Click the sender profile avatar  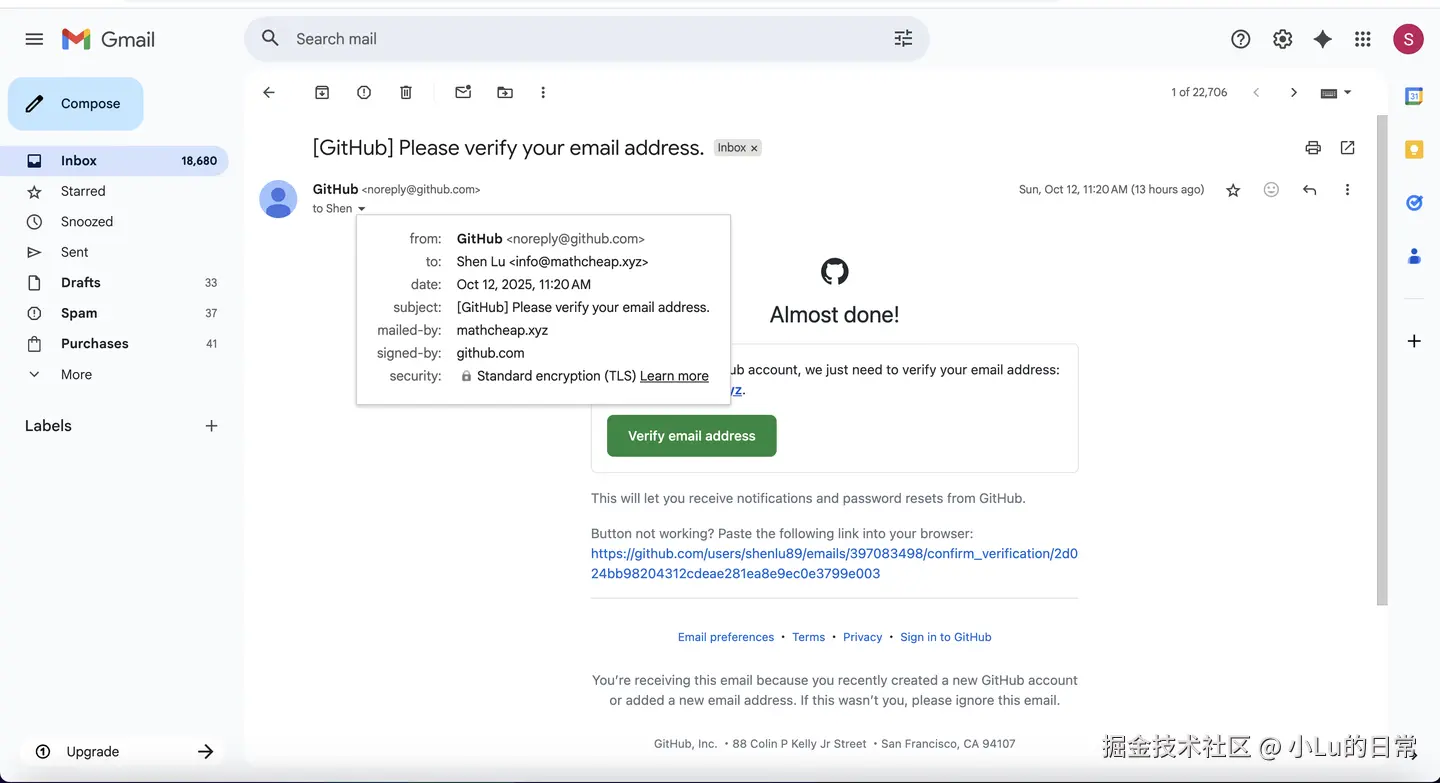[278, 199]
